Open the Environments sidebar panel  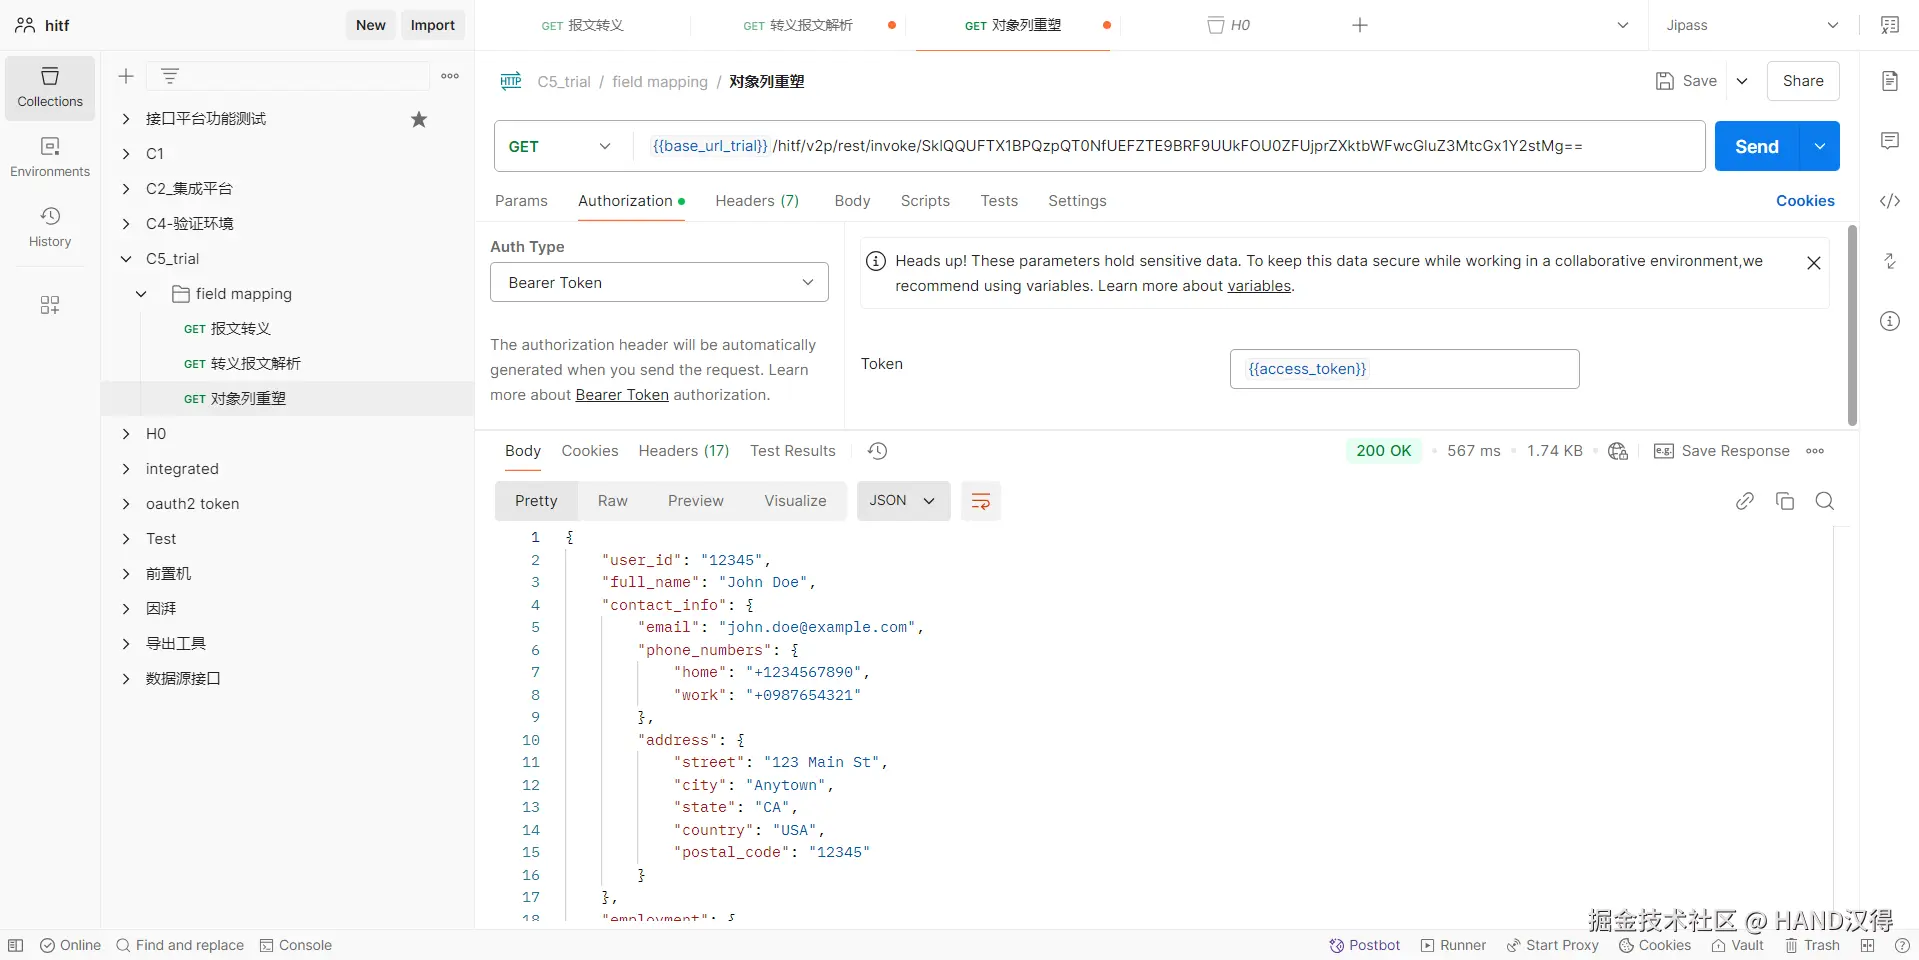pos(50,157)
